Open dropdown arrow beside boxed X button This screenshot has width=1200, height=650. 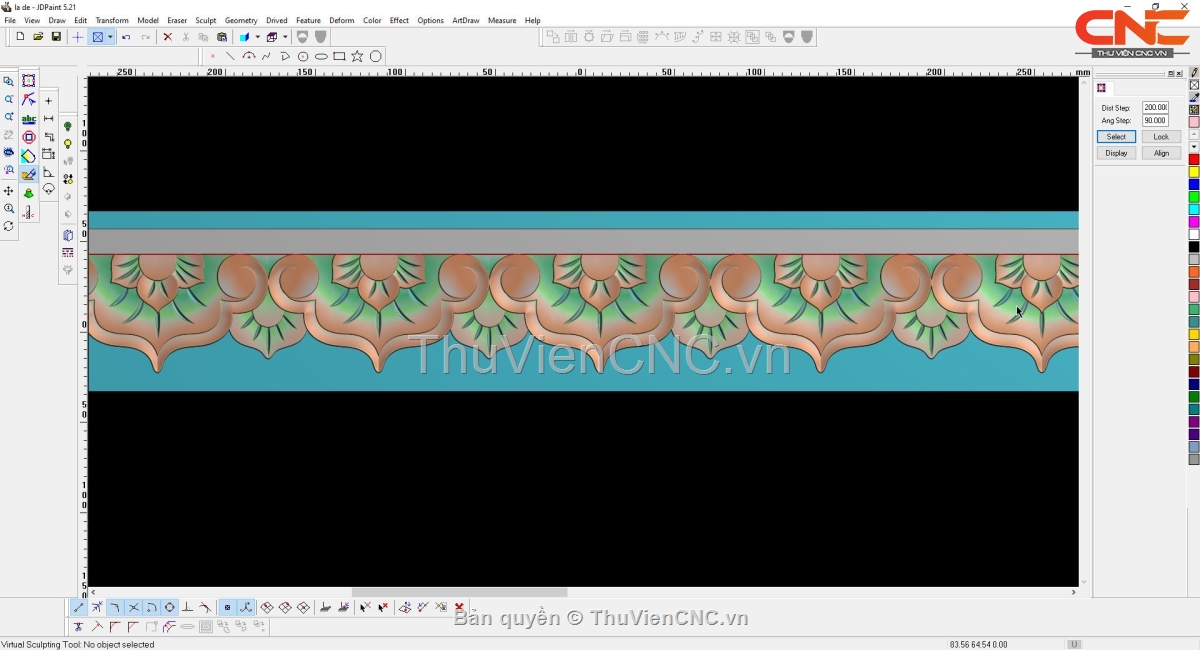[x=111, y=37]
